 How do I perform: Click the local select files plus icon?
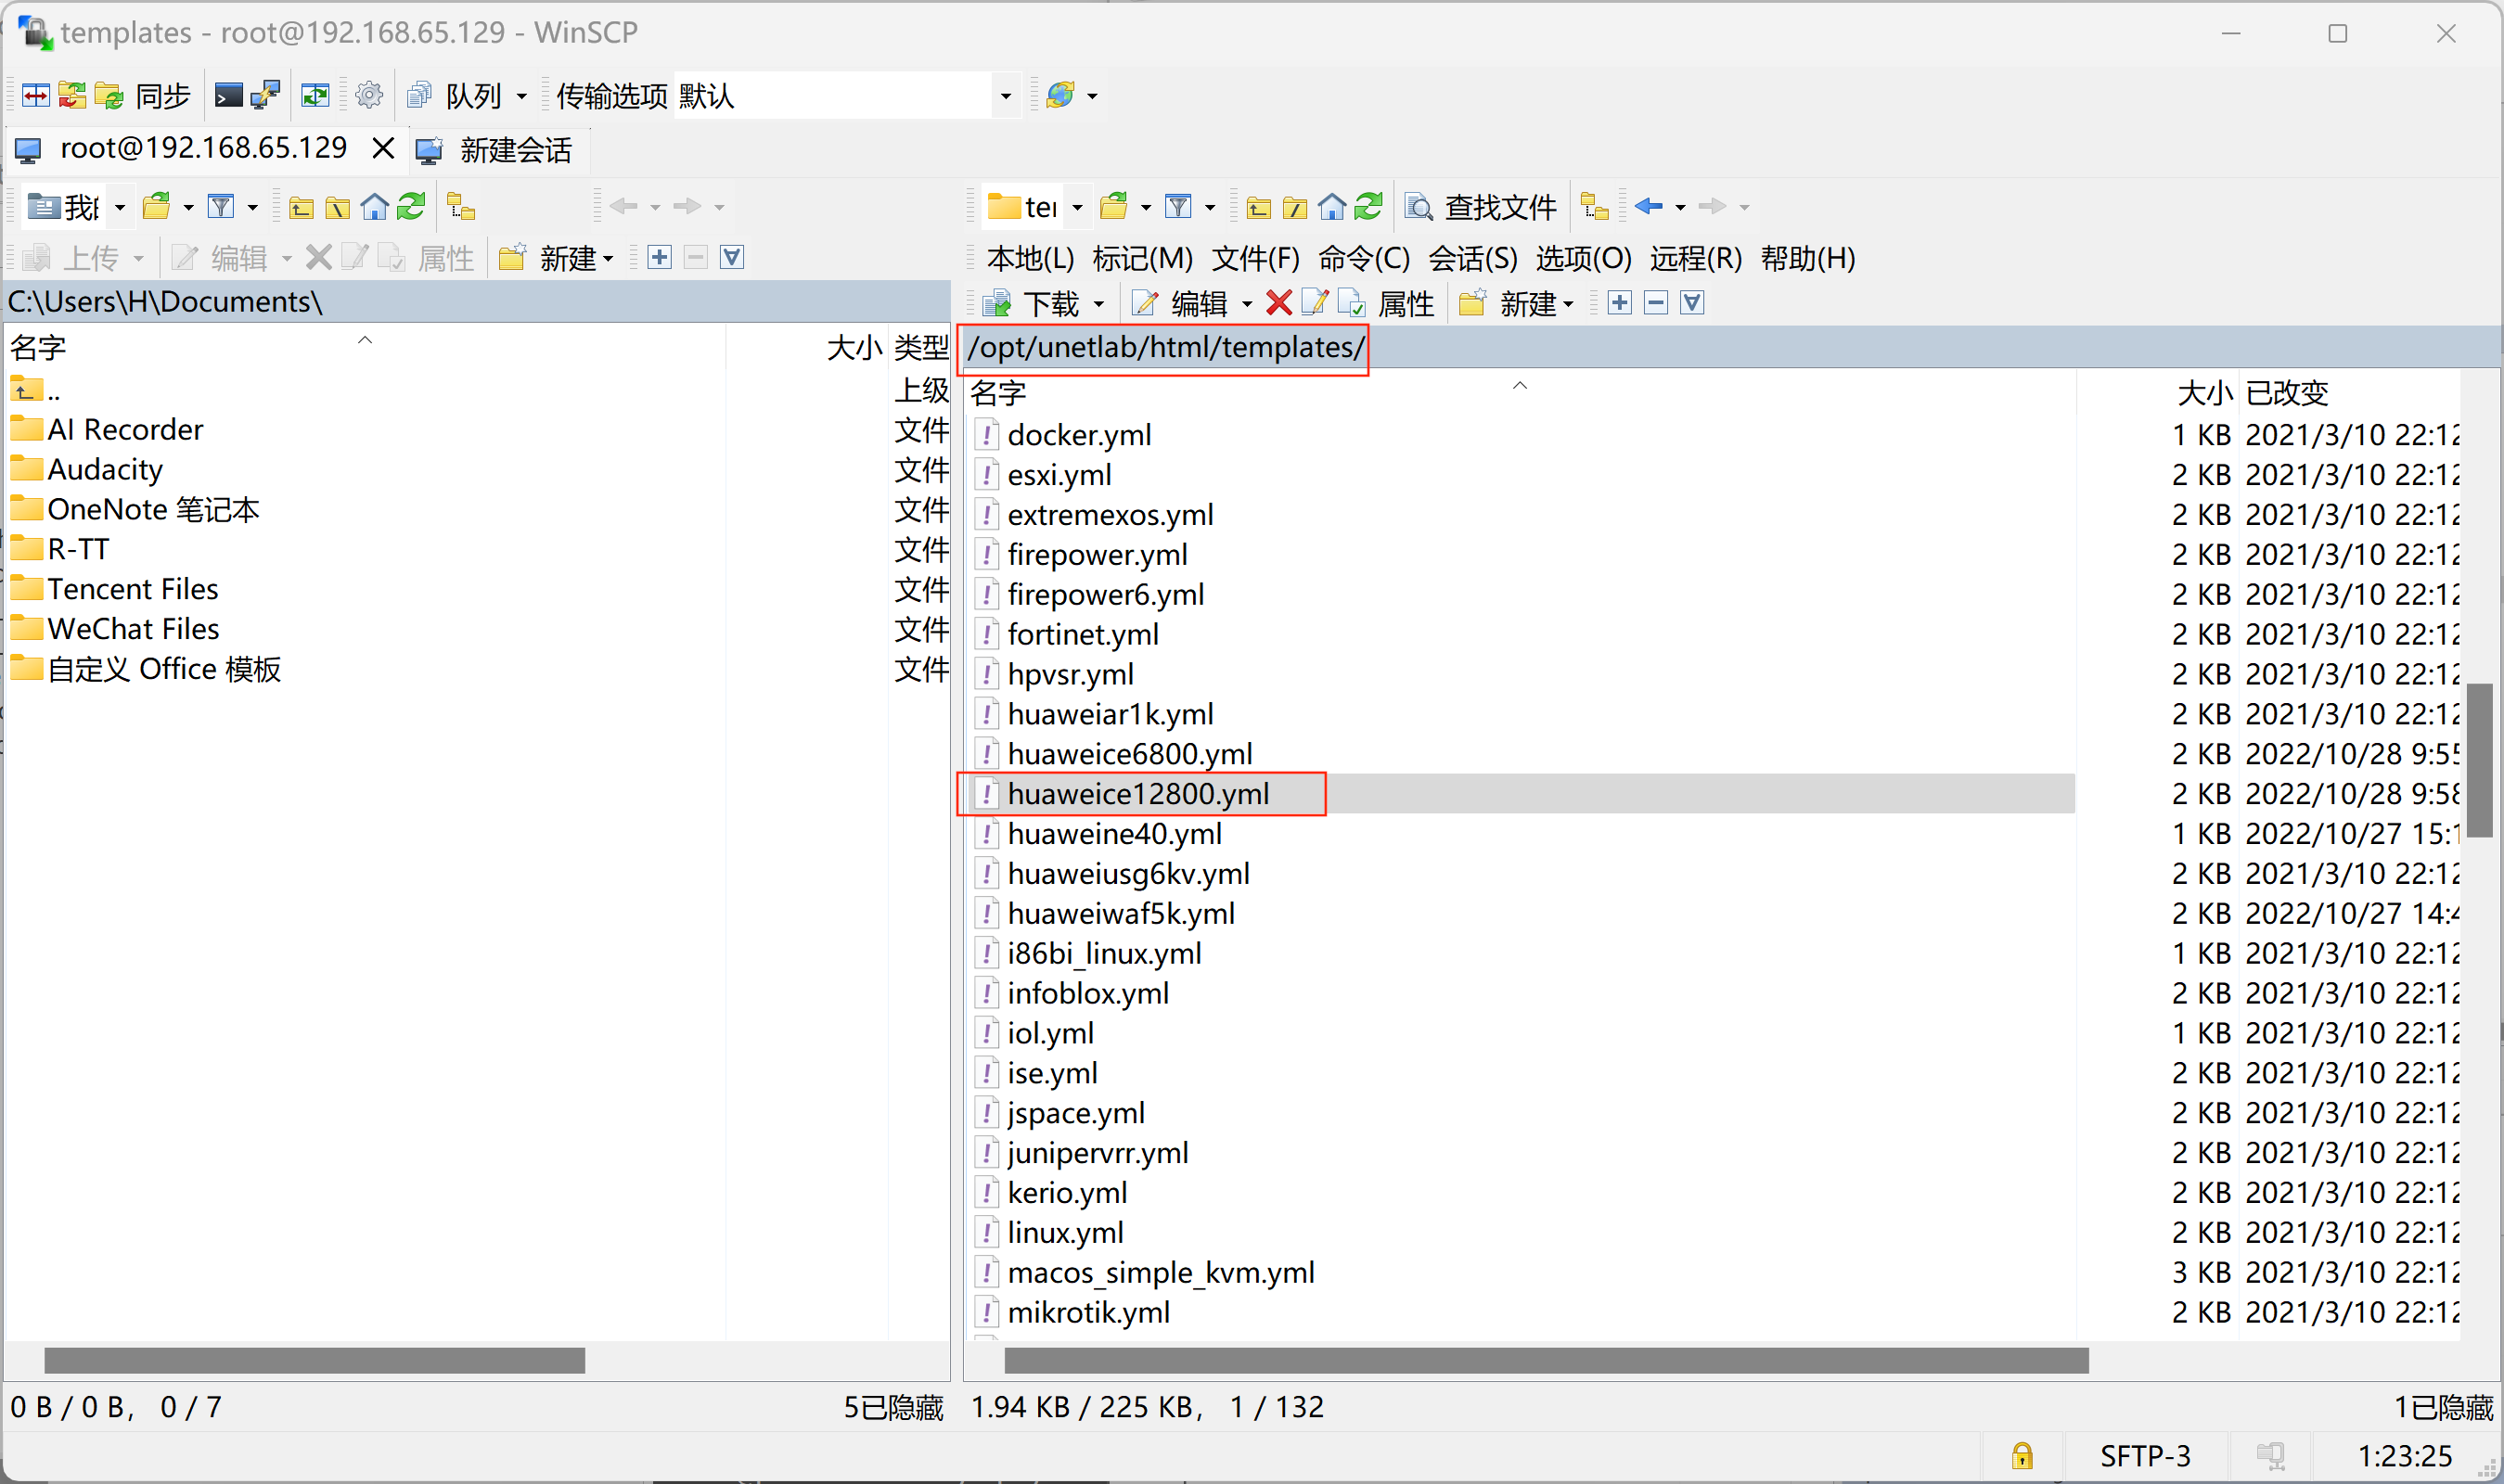pyautogui.click(x=660, y=257)
